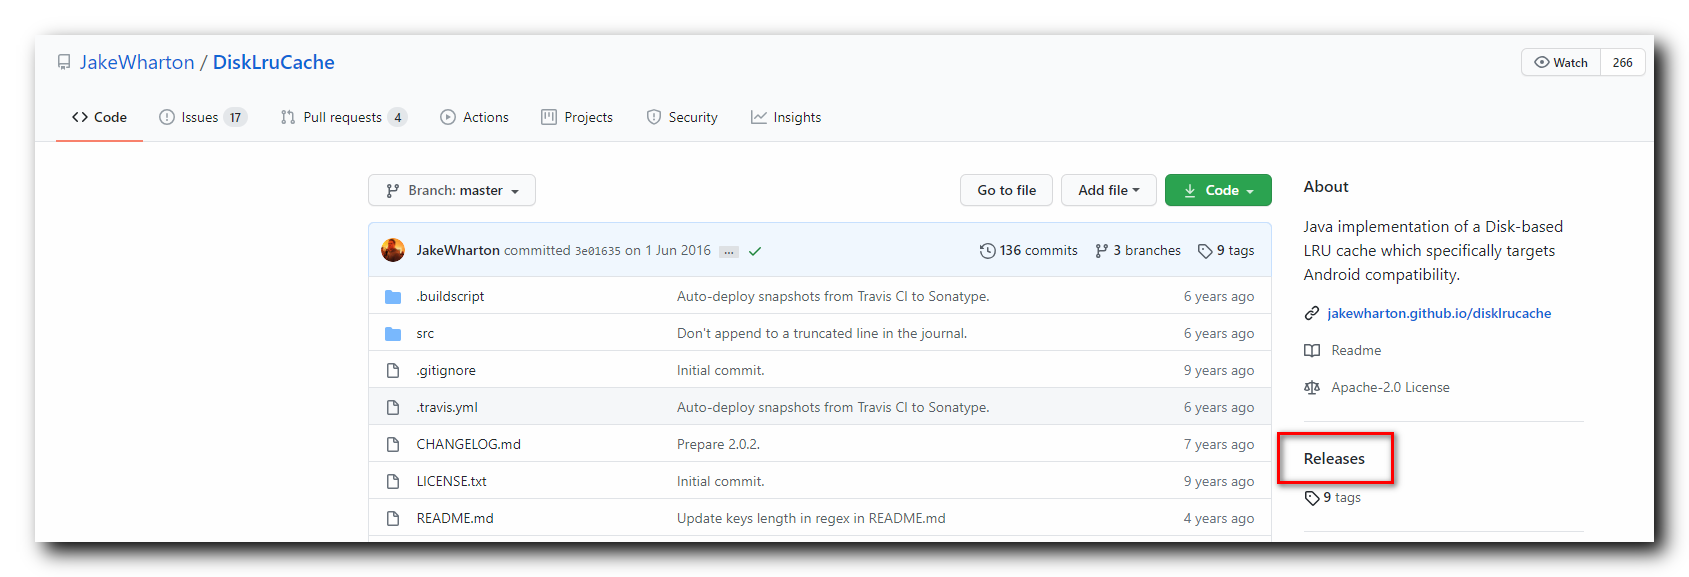The image size is (1689, 577).
Task: Open the Pull requests tab
Action: click(343, 117)
